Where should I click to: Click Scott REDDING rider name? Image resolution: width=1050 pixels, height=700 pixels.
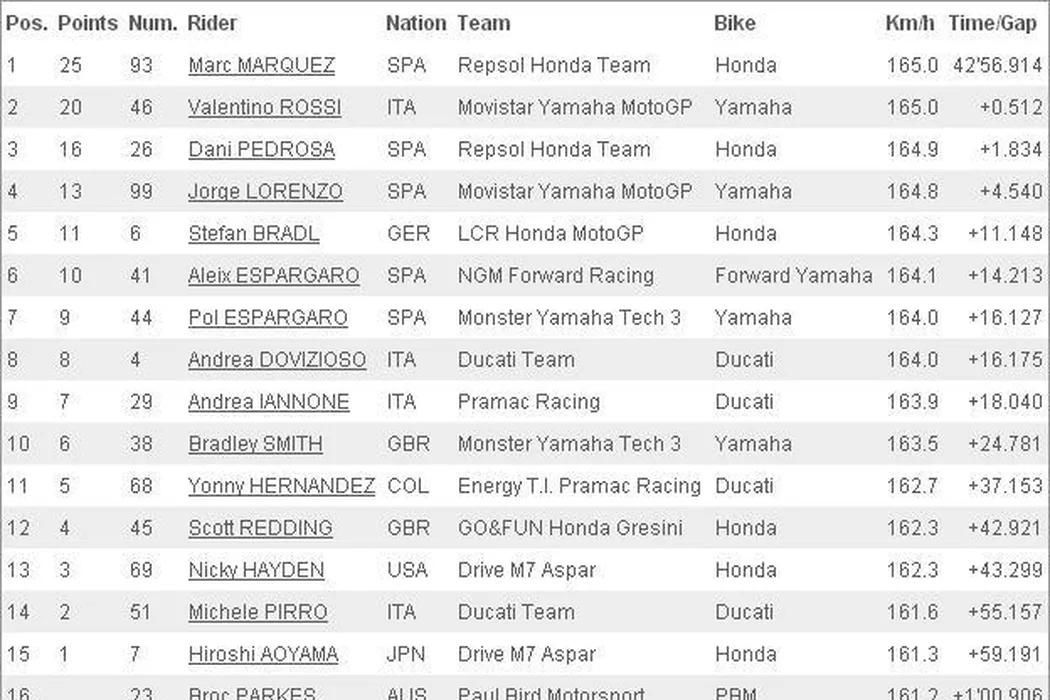260,528
